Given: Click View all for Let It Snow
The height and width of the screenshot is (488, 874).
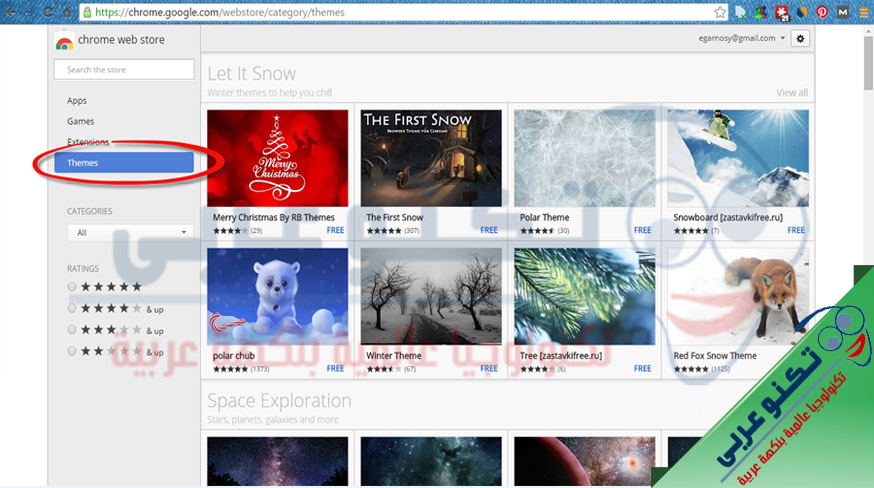Looking at the screenshot, I should pyautogui.click(x=792, y=93).
